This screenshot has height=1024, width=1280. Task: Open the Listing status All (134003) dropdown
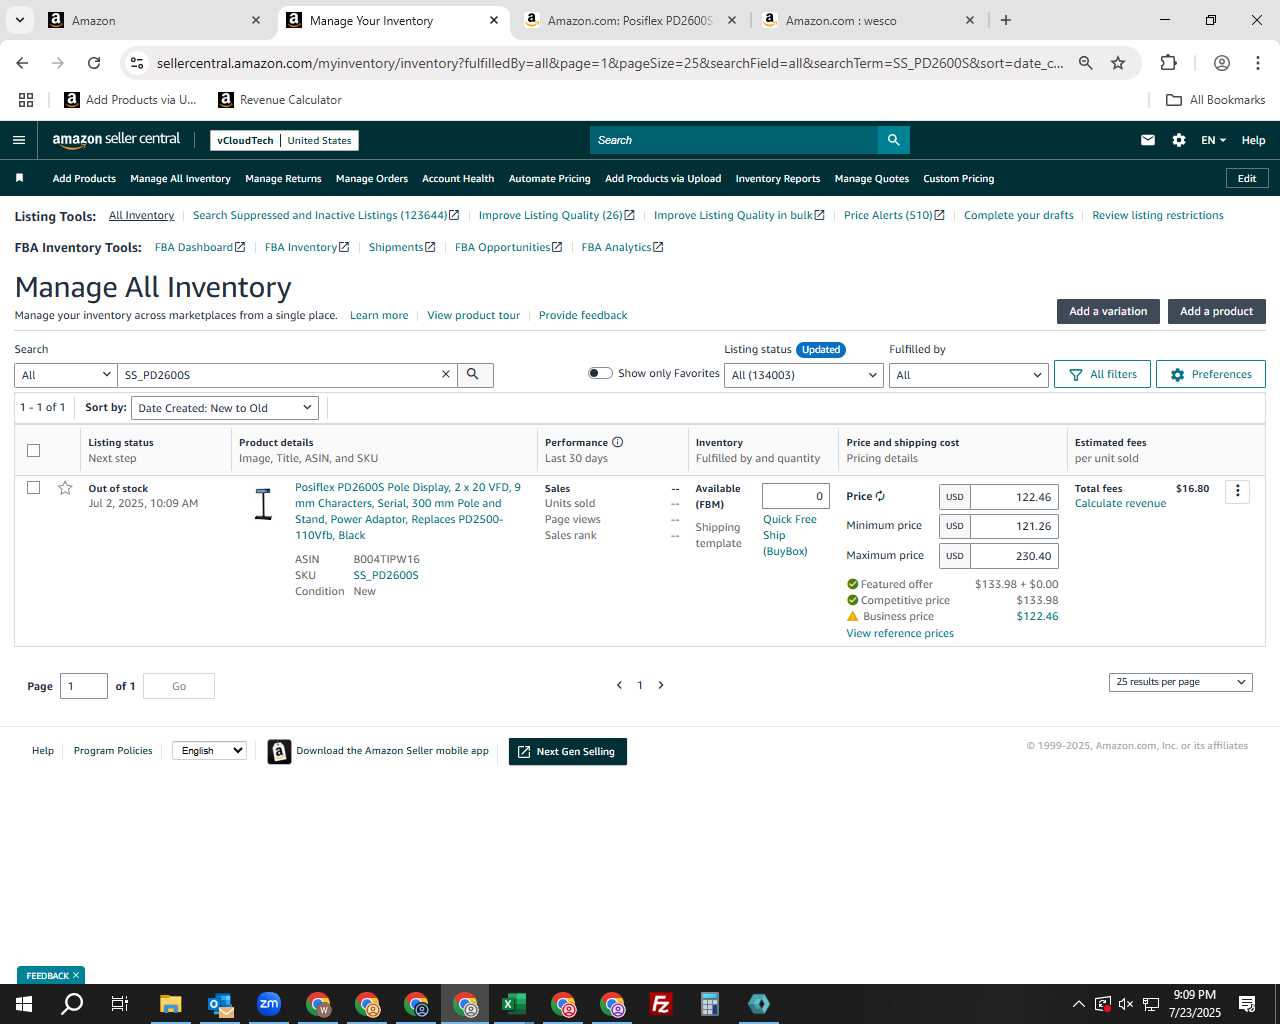pyautogui.click(x=804, y=375)
